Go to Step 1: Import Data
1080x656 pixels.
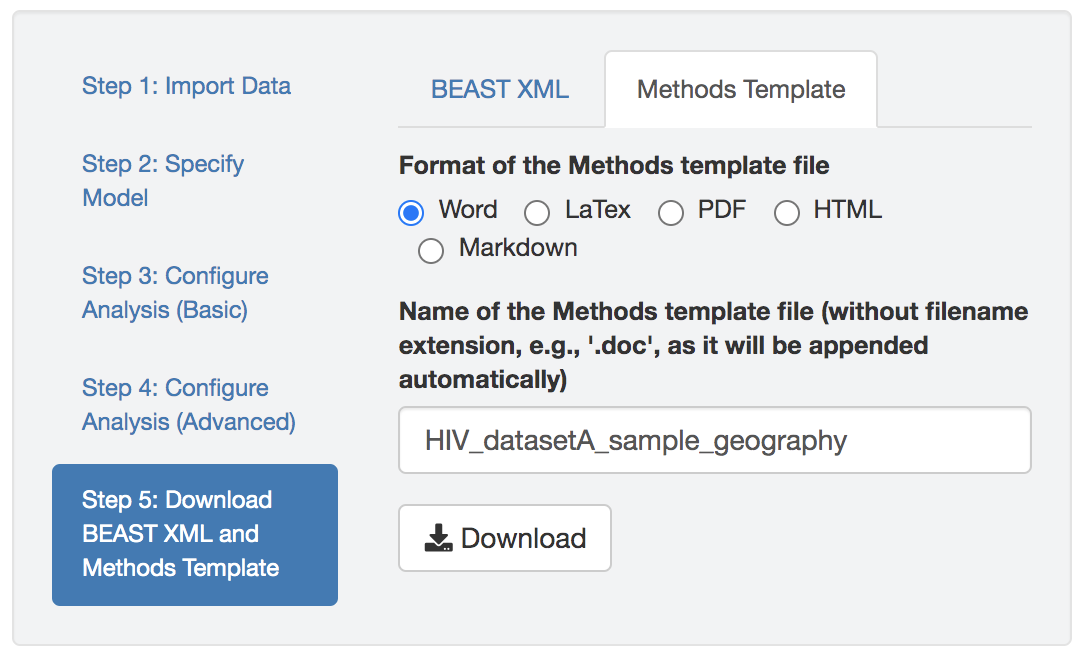tap(186, 86)
